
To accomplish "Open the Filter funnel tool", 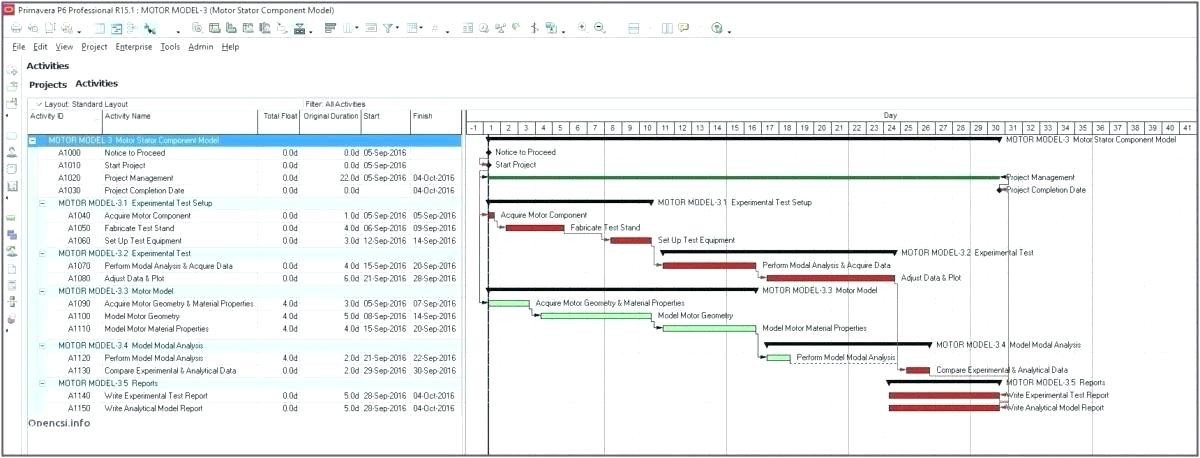I will [x=389, y=28].
